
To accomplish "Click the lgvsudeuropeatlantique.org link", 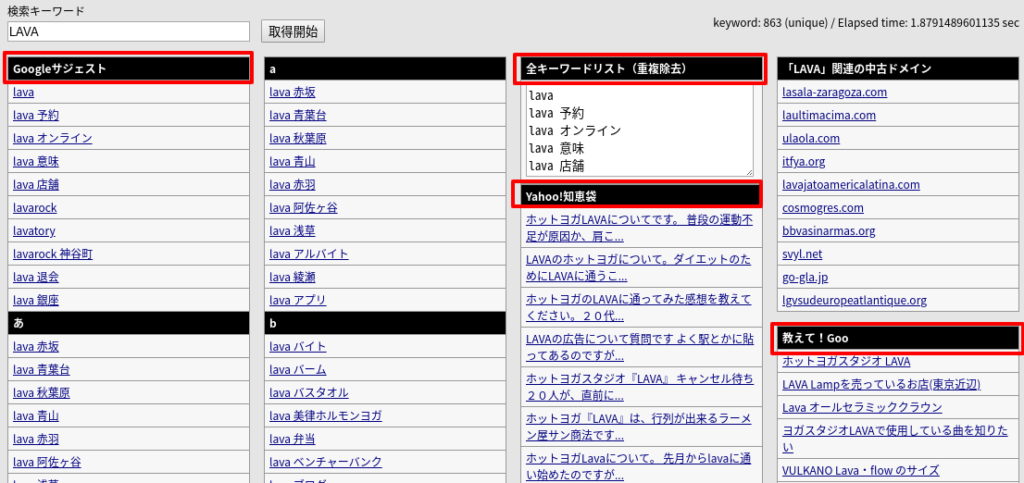I will tap(854, 300).
